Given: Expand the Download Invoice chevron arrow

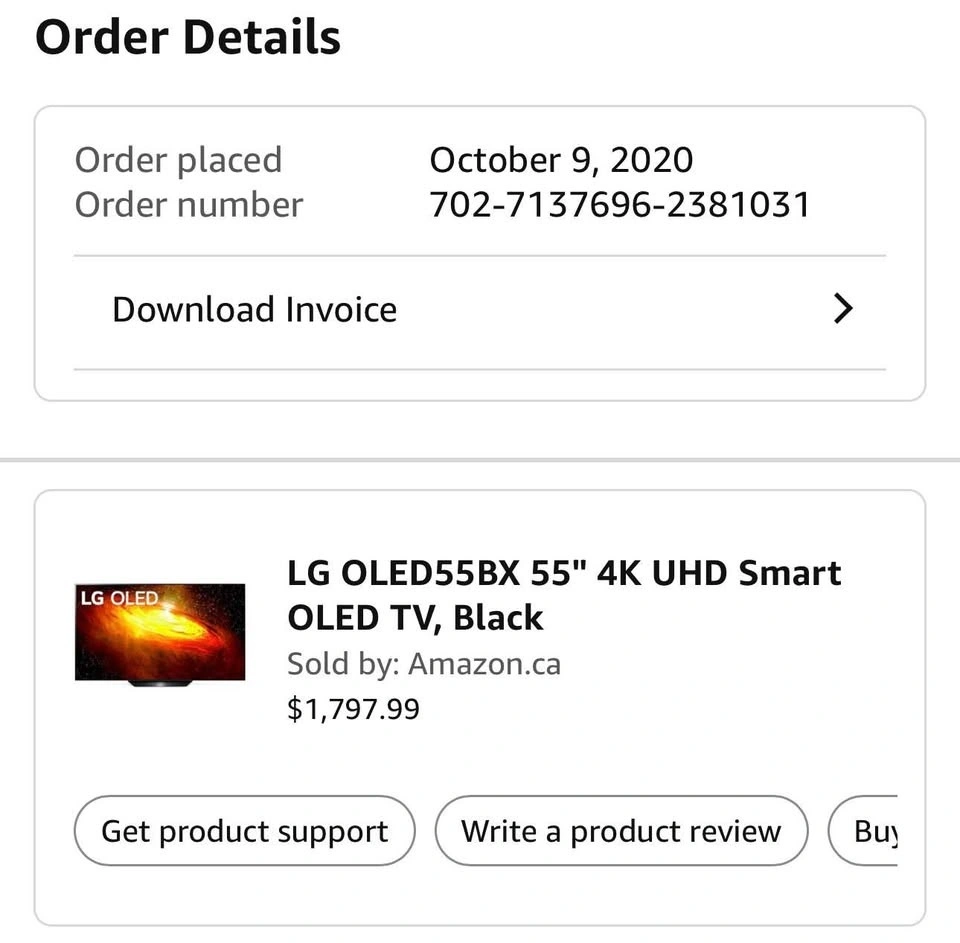Looking at the screenshot, I should [843, 309].
